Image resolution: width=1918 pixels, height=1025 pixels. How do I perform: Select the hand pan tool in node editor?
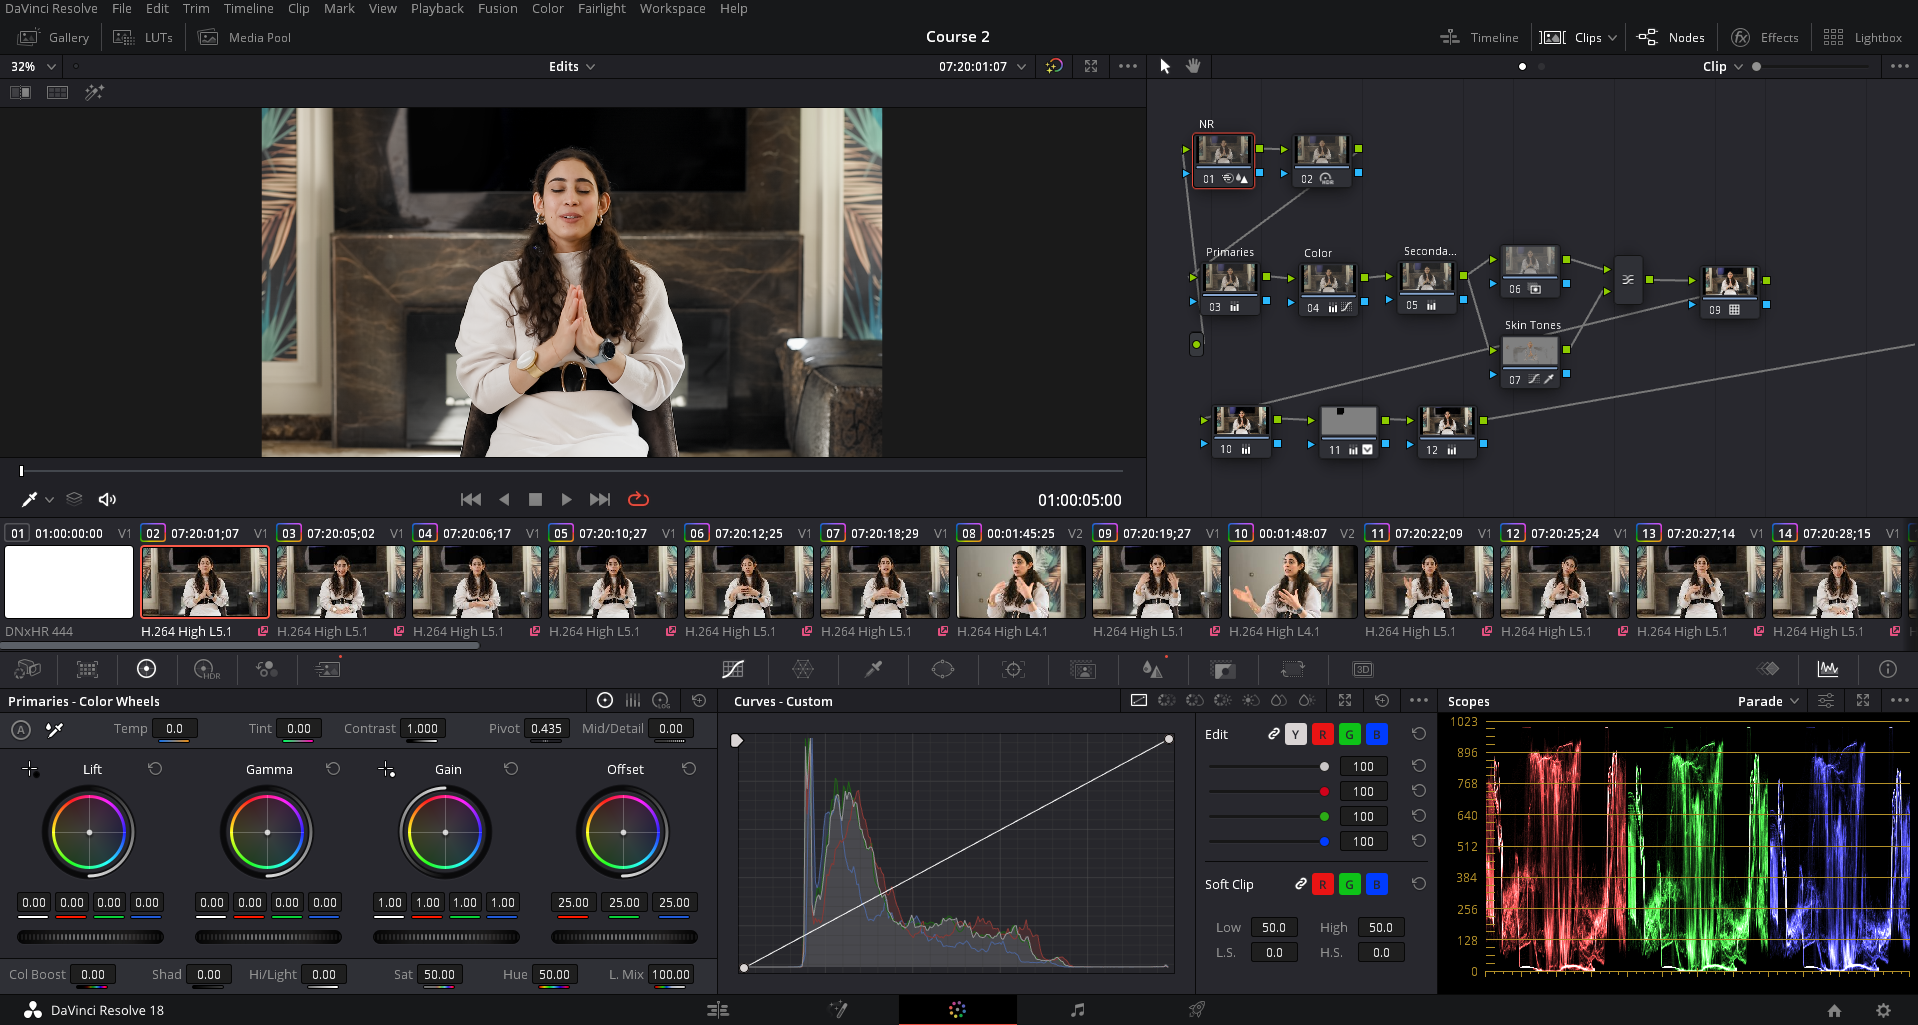coord(1193,66)
